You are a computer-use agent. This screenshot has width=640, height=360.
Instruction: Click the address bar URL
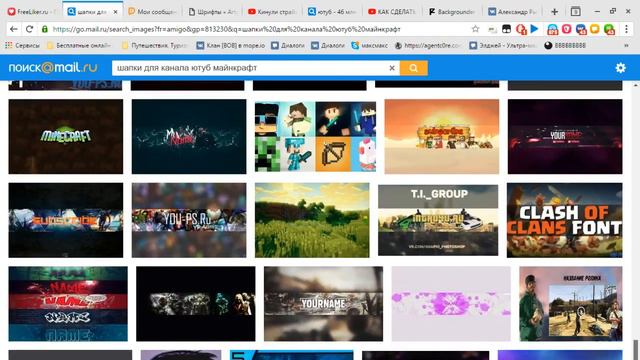227,29
